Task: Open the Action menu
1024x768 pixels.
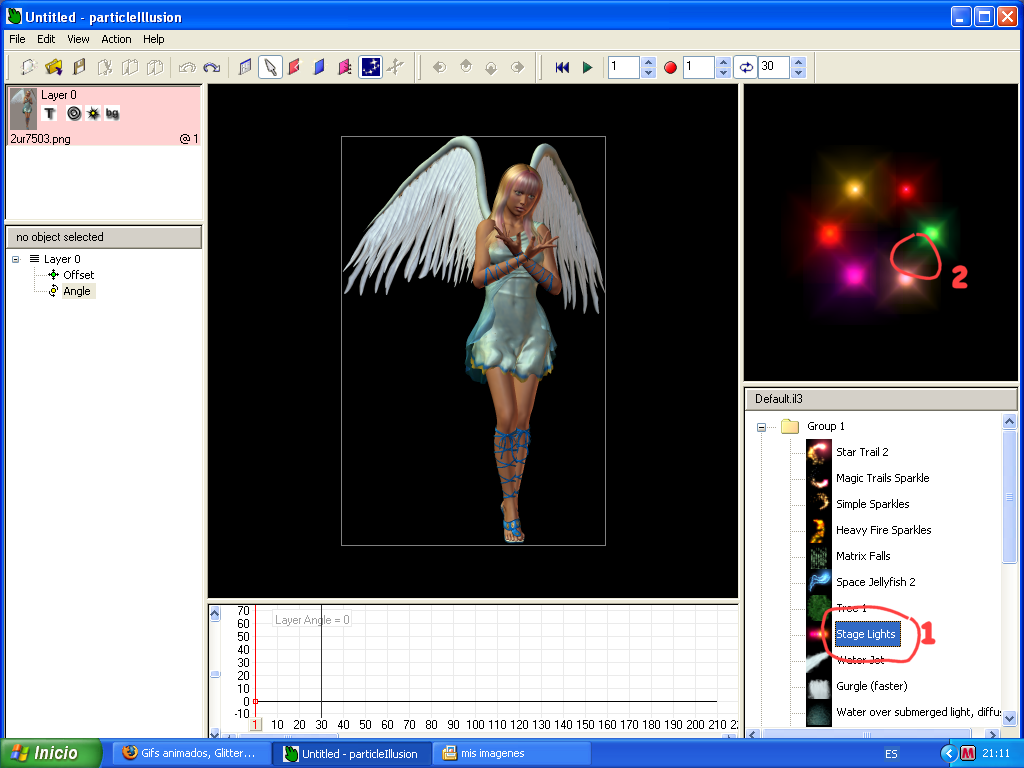Action: tap(116, 39)
